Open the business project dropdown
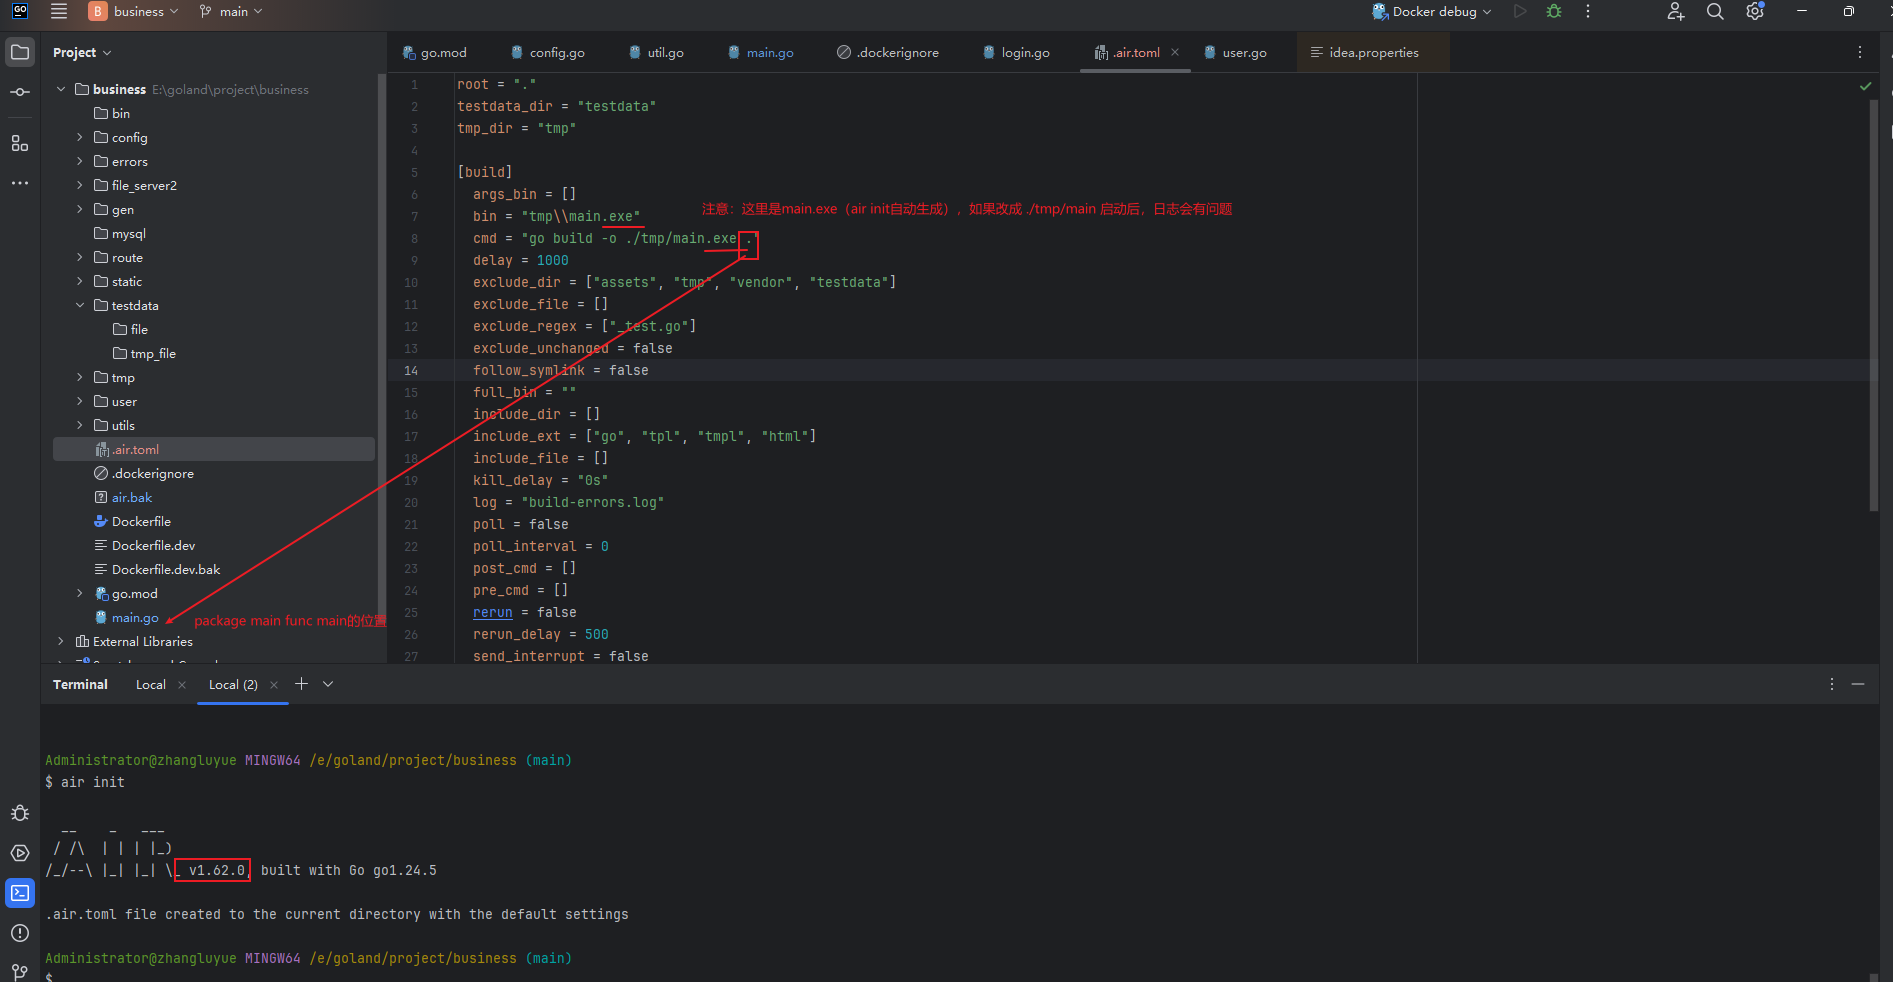Image resolution: width=1893 pixels, height=982 pixels. pyautogui.click(x=134, y=11)
